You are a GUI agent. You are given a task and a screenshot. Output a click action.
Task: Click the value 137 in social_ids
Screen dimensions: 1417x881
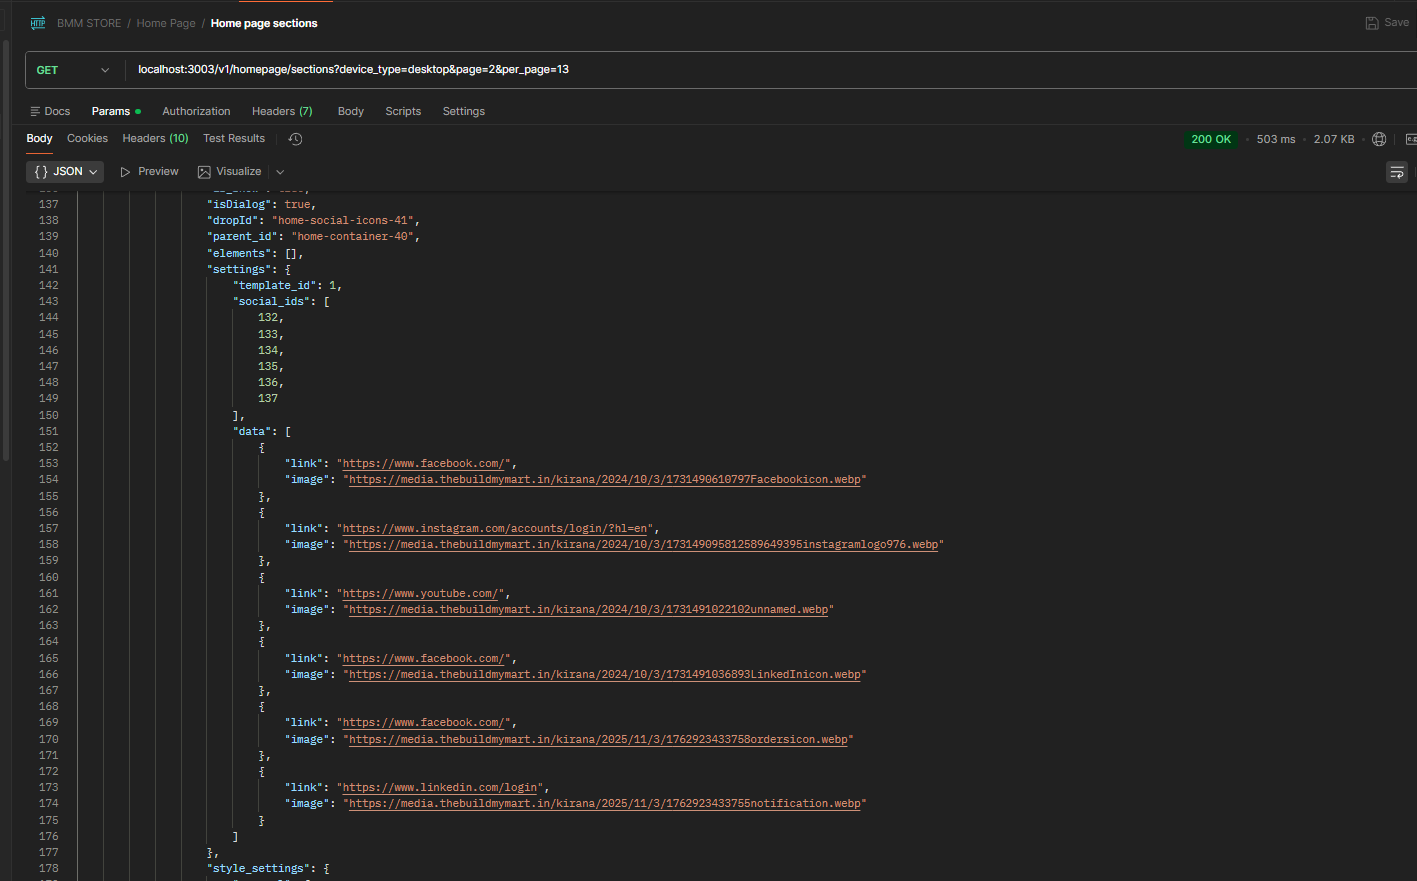point(268,399)
